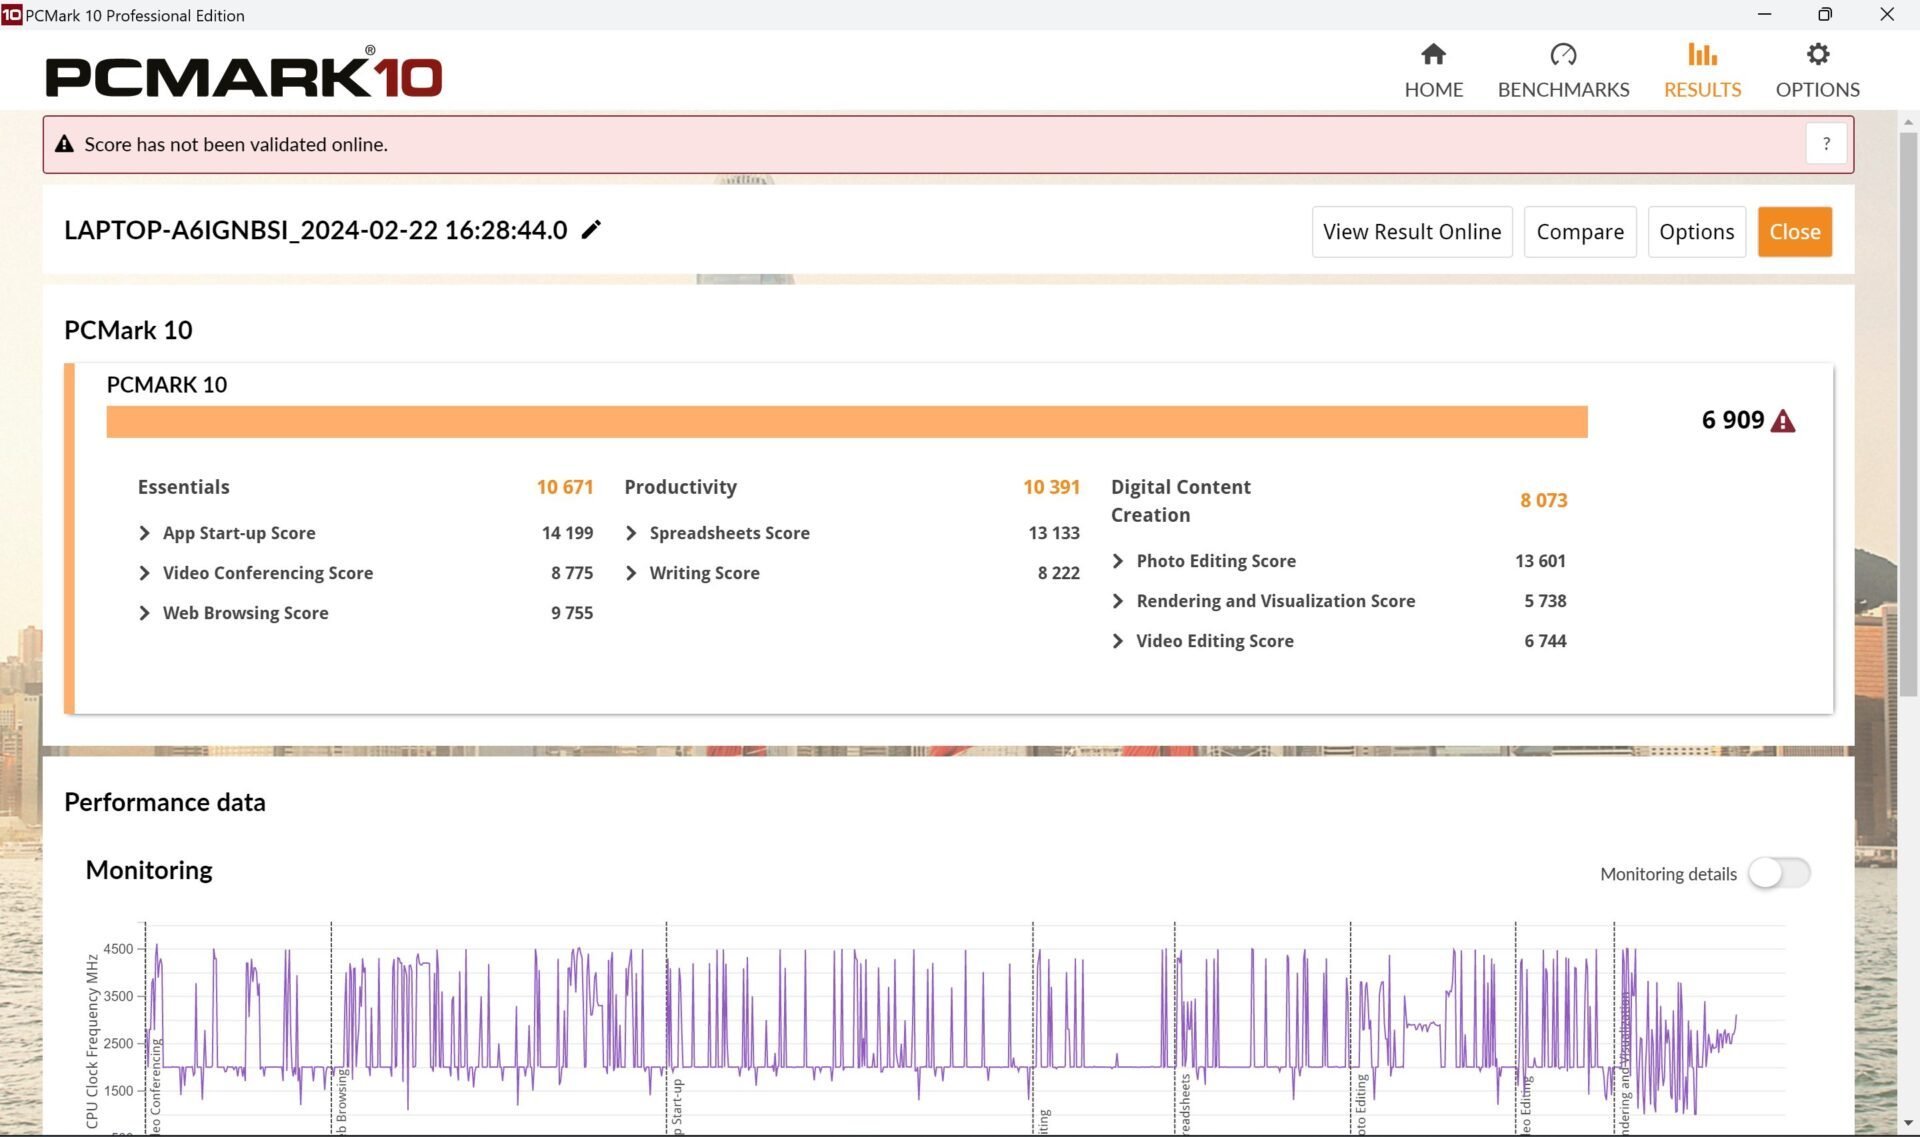Toggle the Monitoring details switch
The height and width of the screenshot is (1137, 1920).
click(x=1779, y=873)
